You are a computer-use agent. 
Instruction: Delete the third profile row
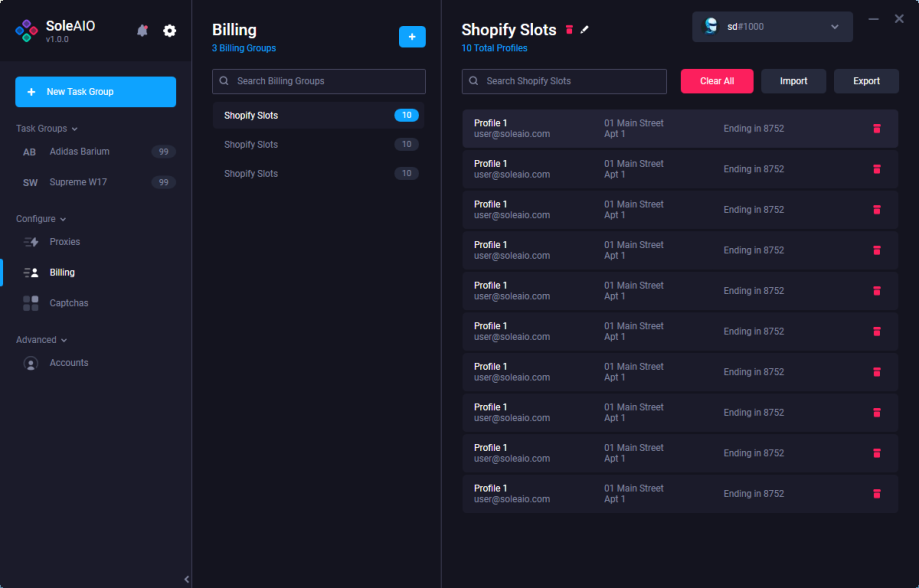pyautogui.click(x=877, y=209)
